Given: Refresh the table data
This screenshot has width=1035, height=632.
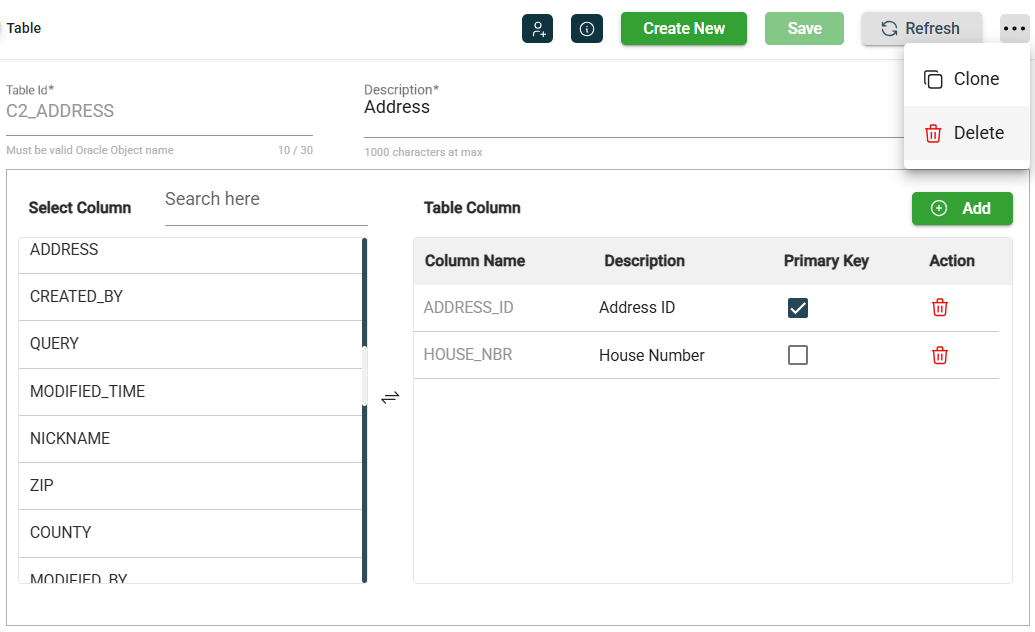Looking at the screenshot, I should pos(921,29).
